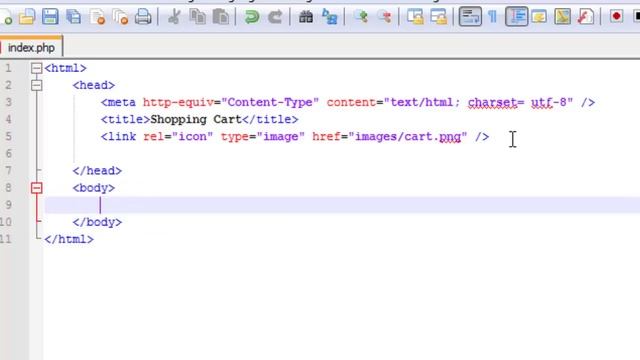Switch to the index.php tab
Image resolution: width=640 pixels, height=360 pixels.
click(31, 48)
